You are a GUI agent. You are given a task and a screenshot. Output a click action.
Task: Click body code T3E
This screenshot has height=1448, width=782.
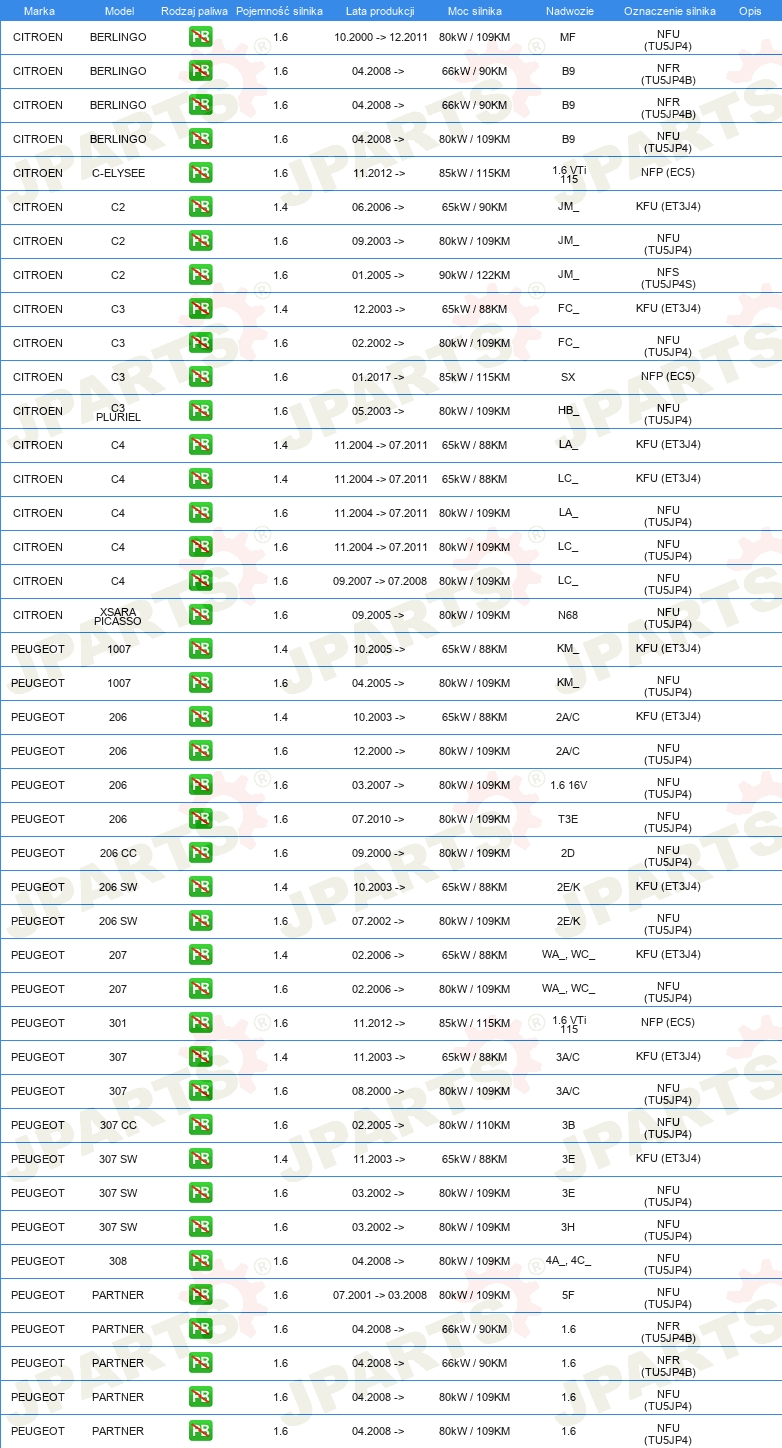(568, 819)
